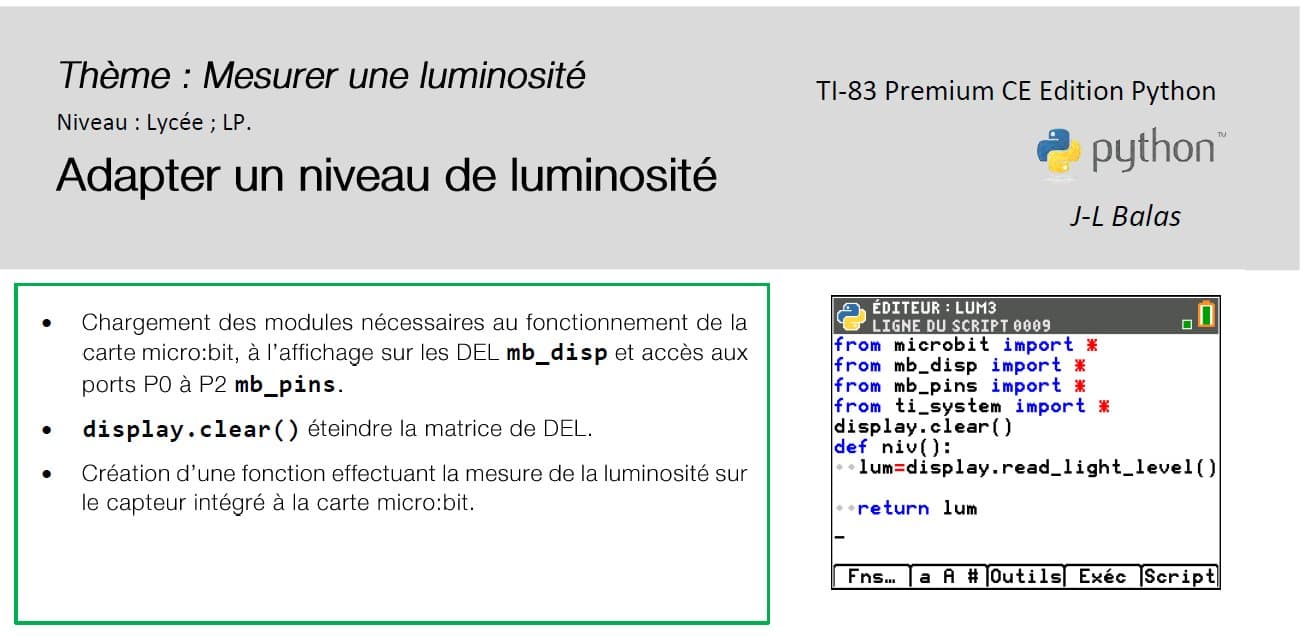Open the Outils tools menu
The width and height of the screenshot is (1305, 636).
coord(1025,577)
